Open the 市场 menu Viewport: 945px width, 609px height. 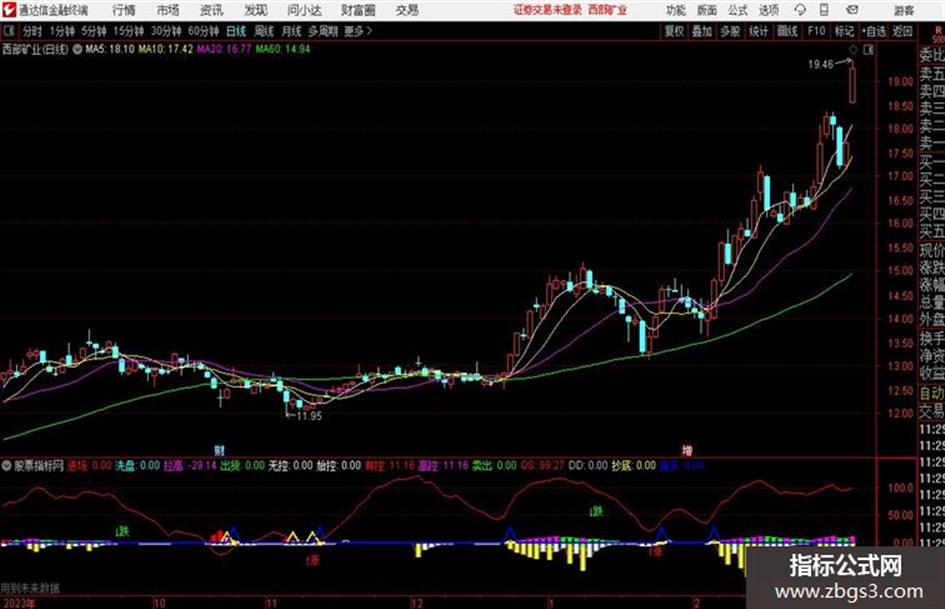pyautogui.click(x=168, y=10)
